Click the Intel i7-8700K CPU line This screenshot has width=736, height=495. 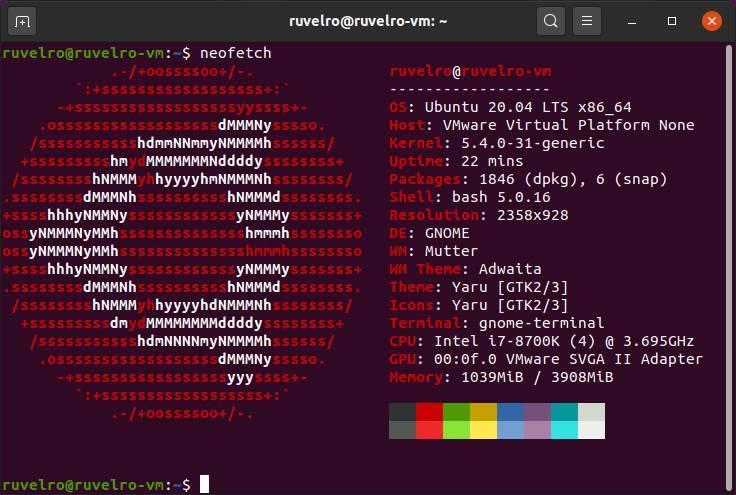tap(542, 341)
